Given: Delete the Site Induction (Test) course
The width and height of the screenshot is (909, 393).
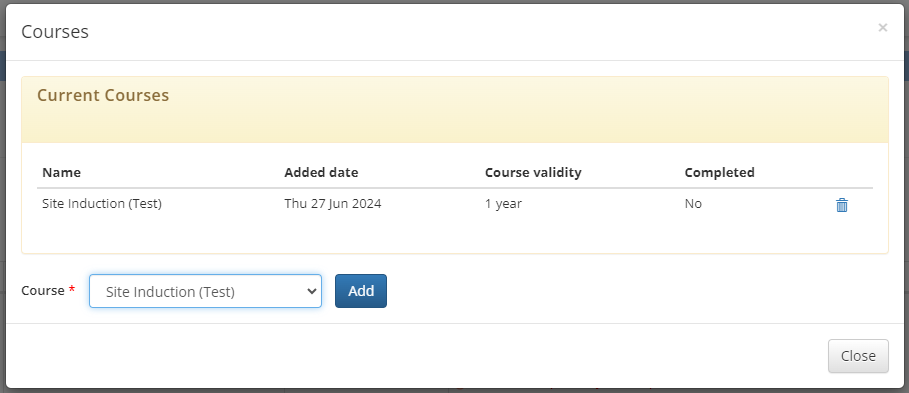Looking at the screenshot, I should tap(842, 205).
